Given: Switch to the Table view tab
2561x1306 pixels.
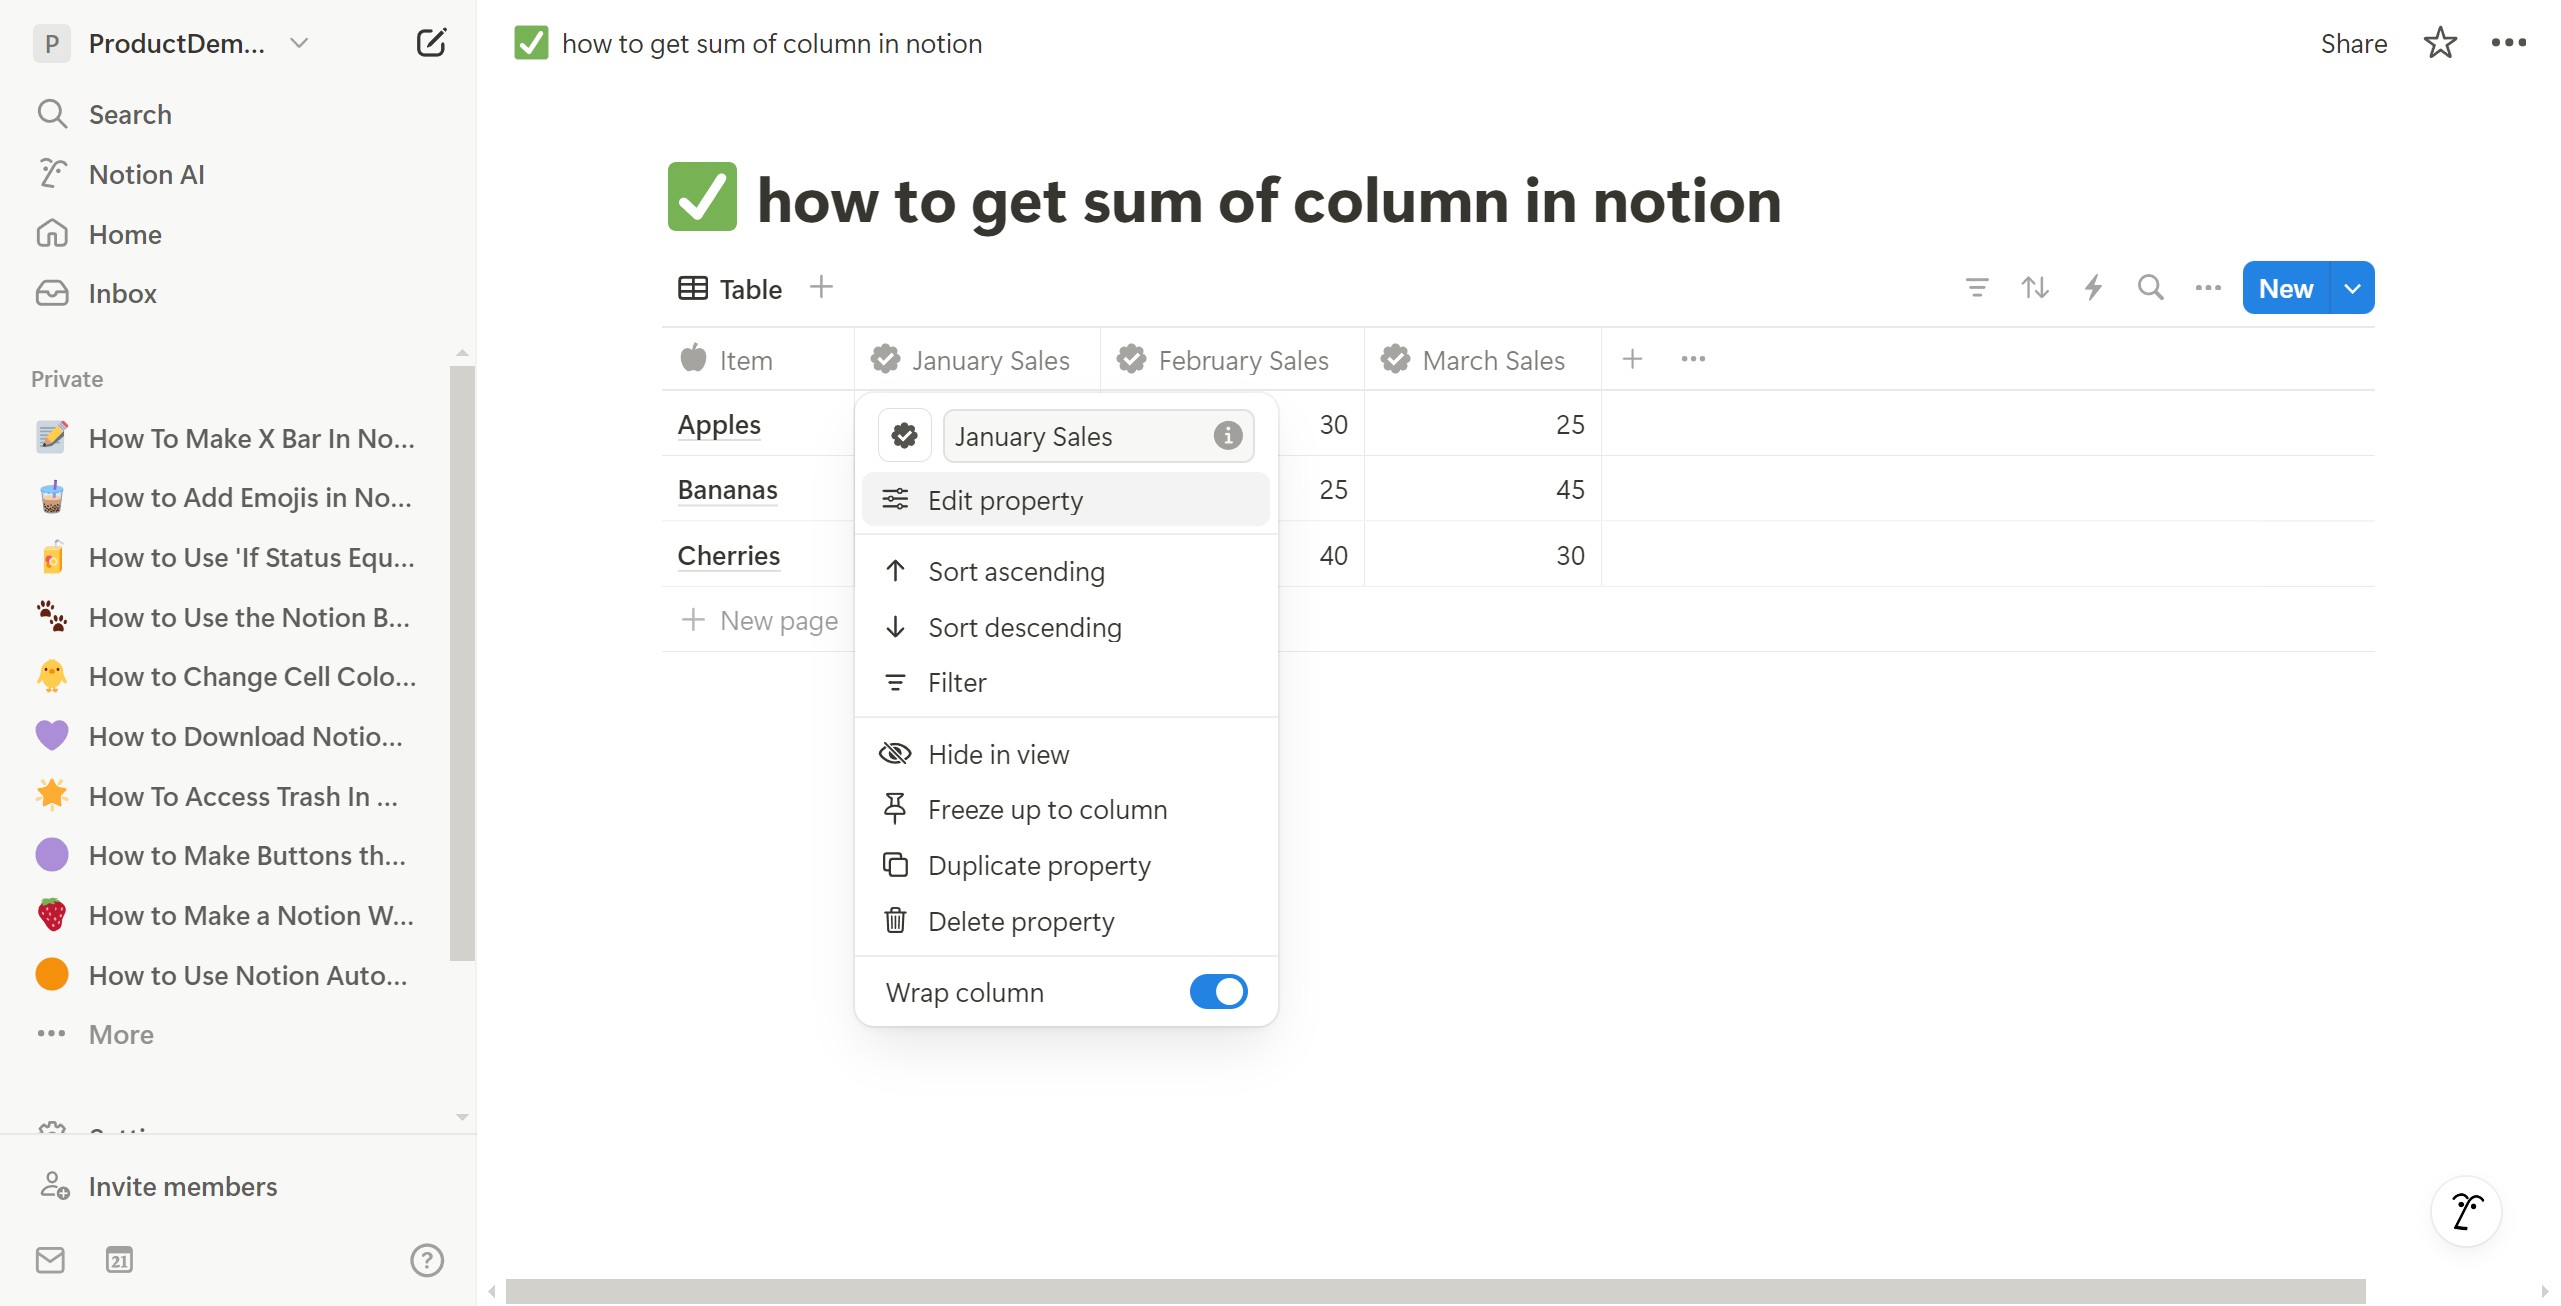Looking at the screenshot, I should pyautogui.click(x=730, y=289).
